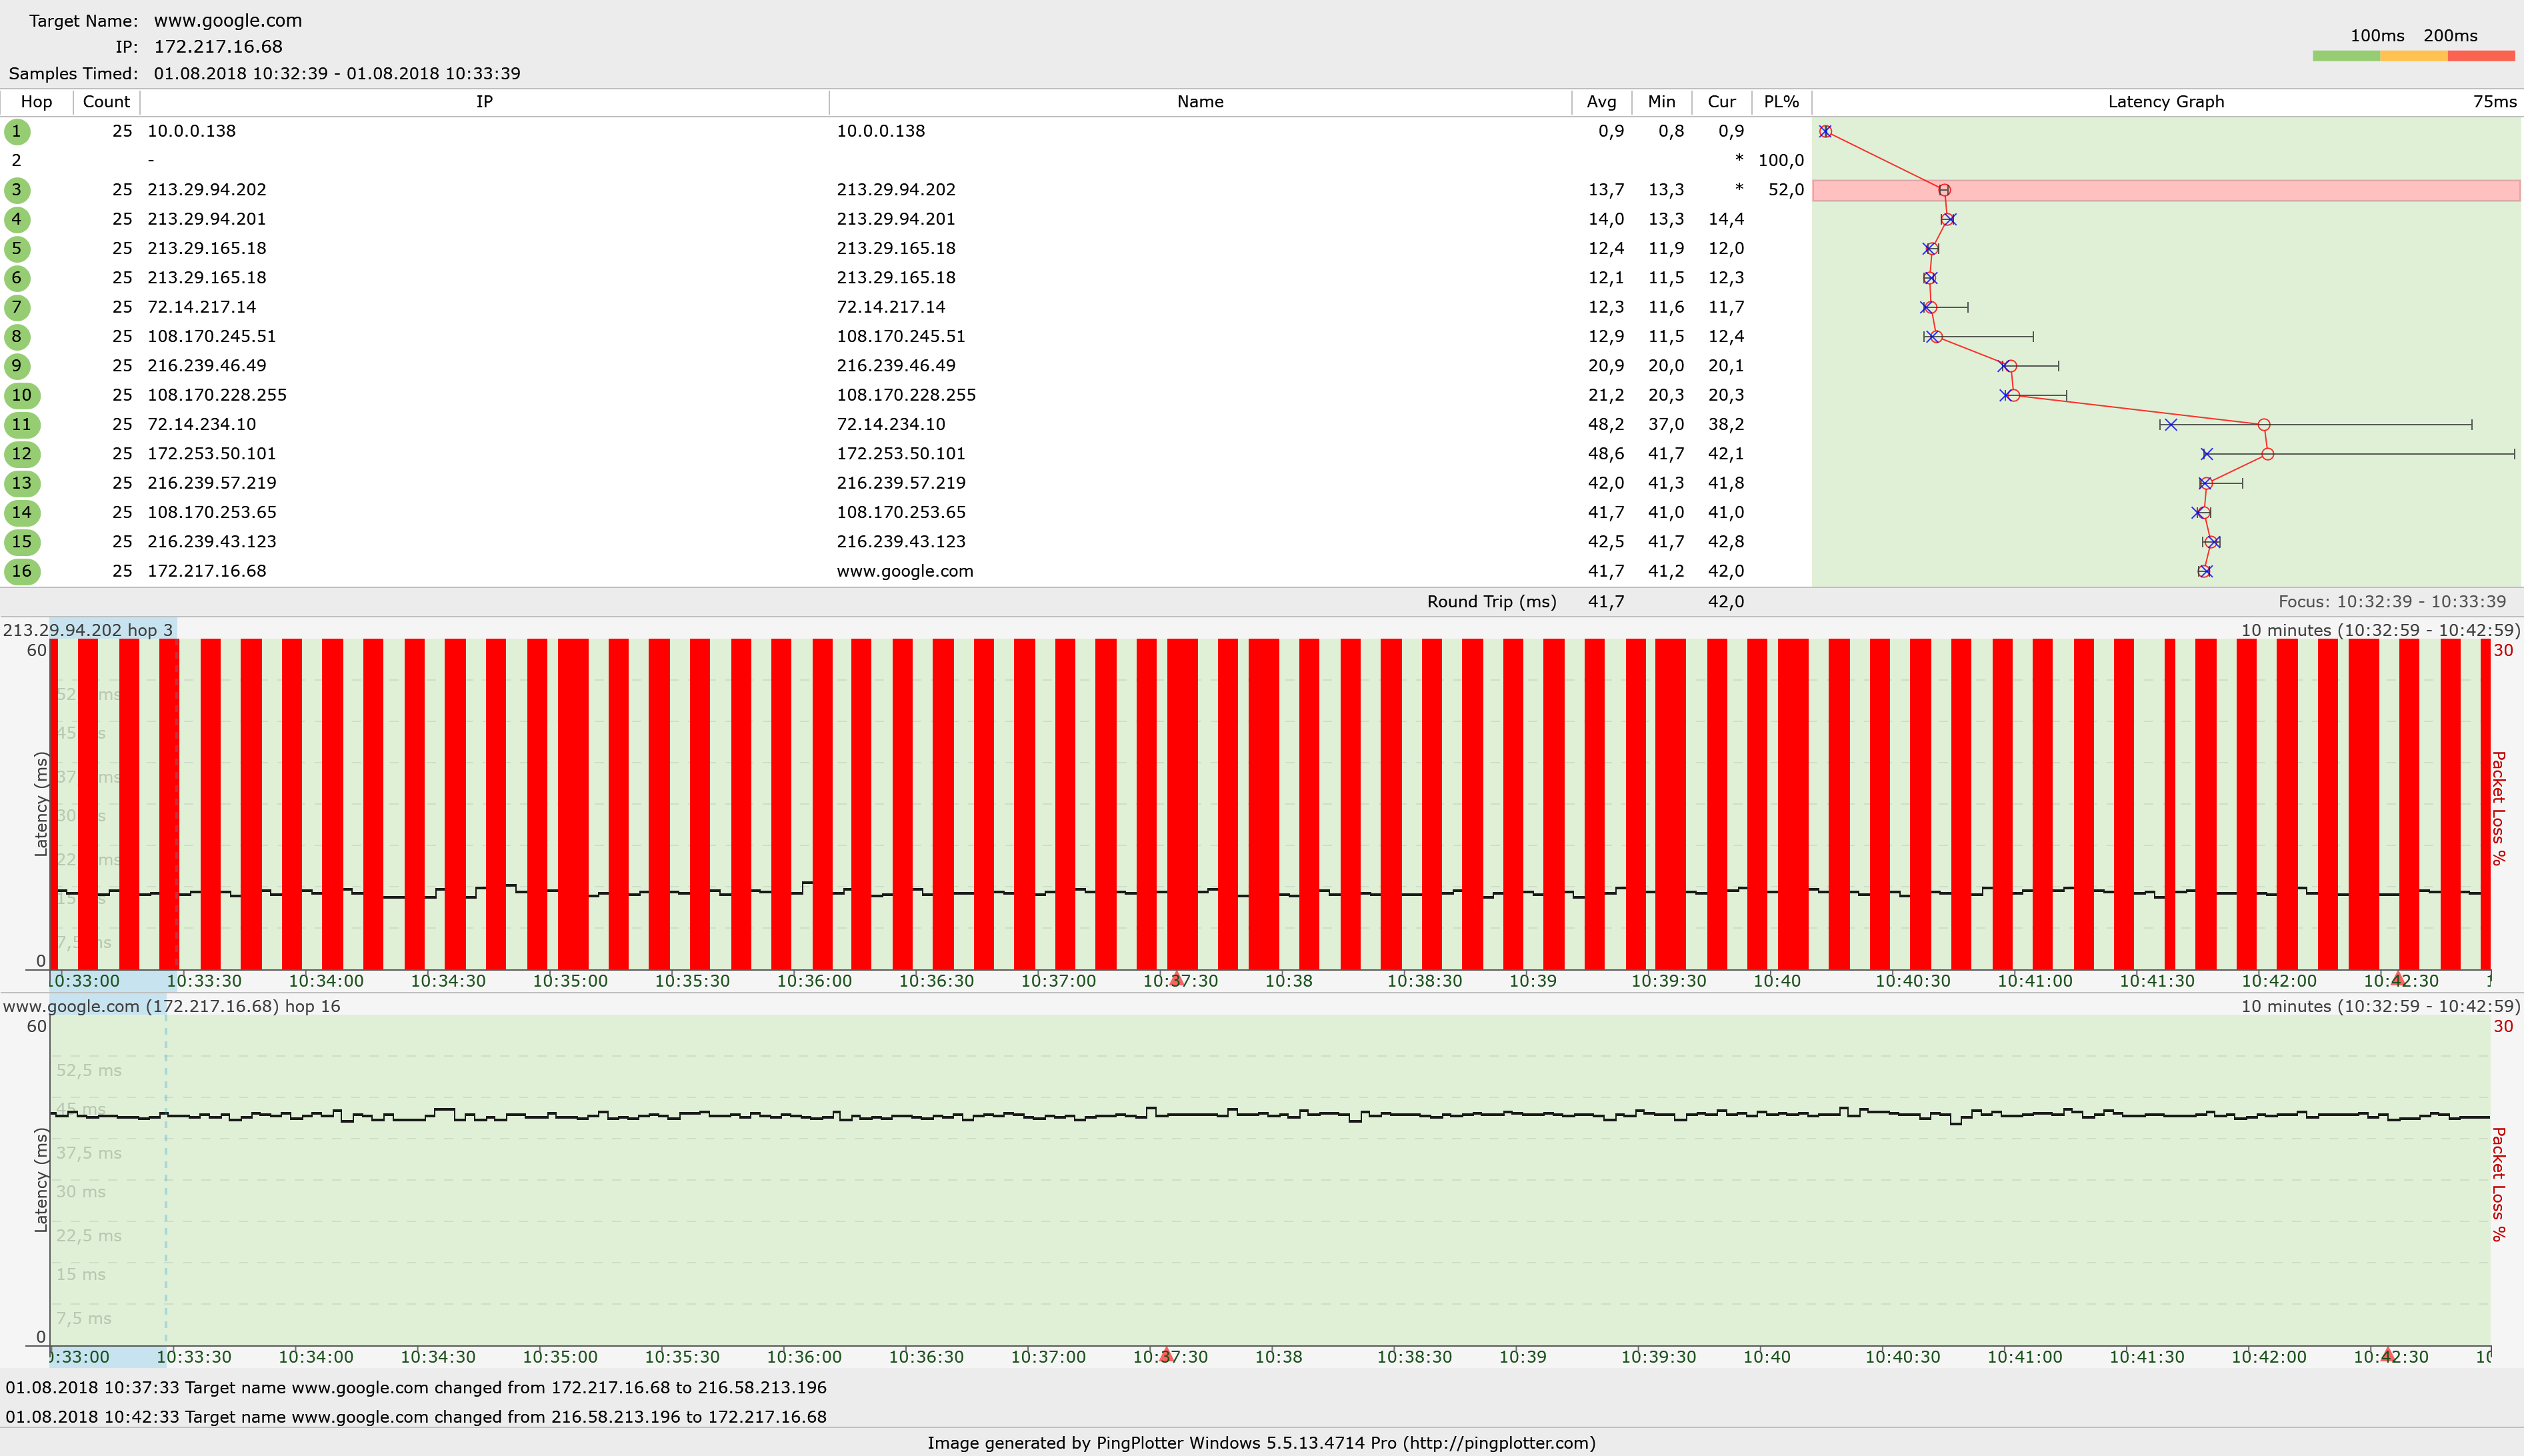Click the IP column header

[484, 102]
